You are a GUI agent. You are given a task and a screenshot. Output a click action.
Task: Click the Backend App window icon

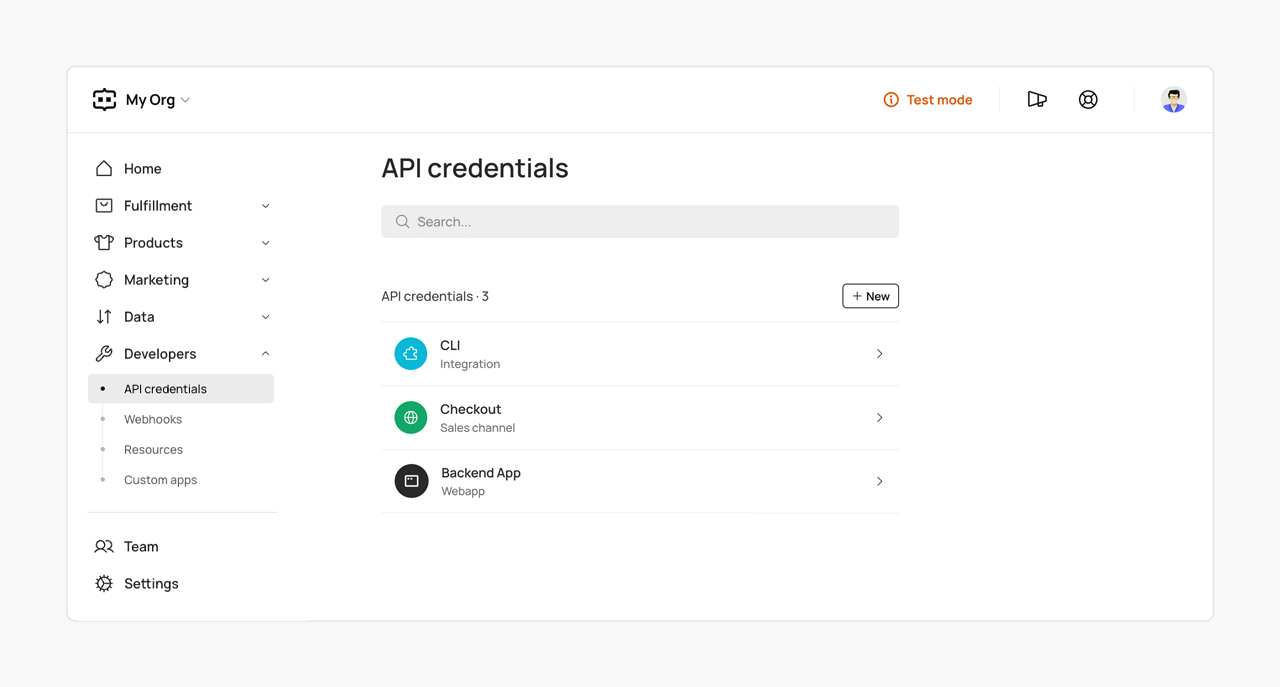click(x=411, y=481)
